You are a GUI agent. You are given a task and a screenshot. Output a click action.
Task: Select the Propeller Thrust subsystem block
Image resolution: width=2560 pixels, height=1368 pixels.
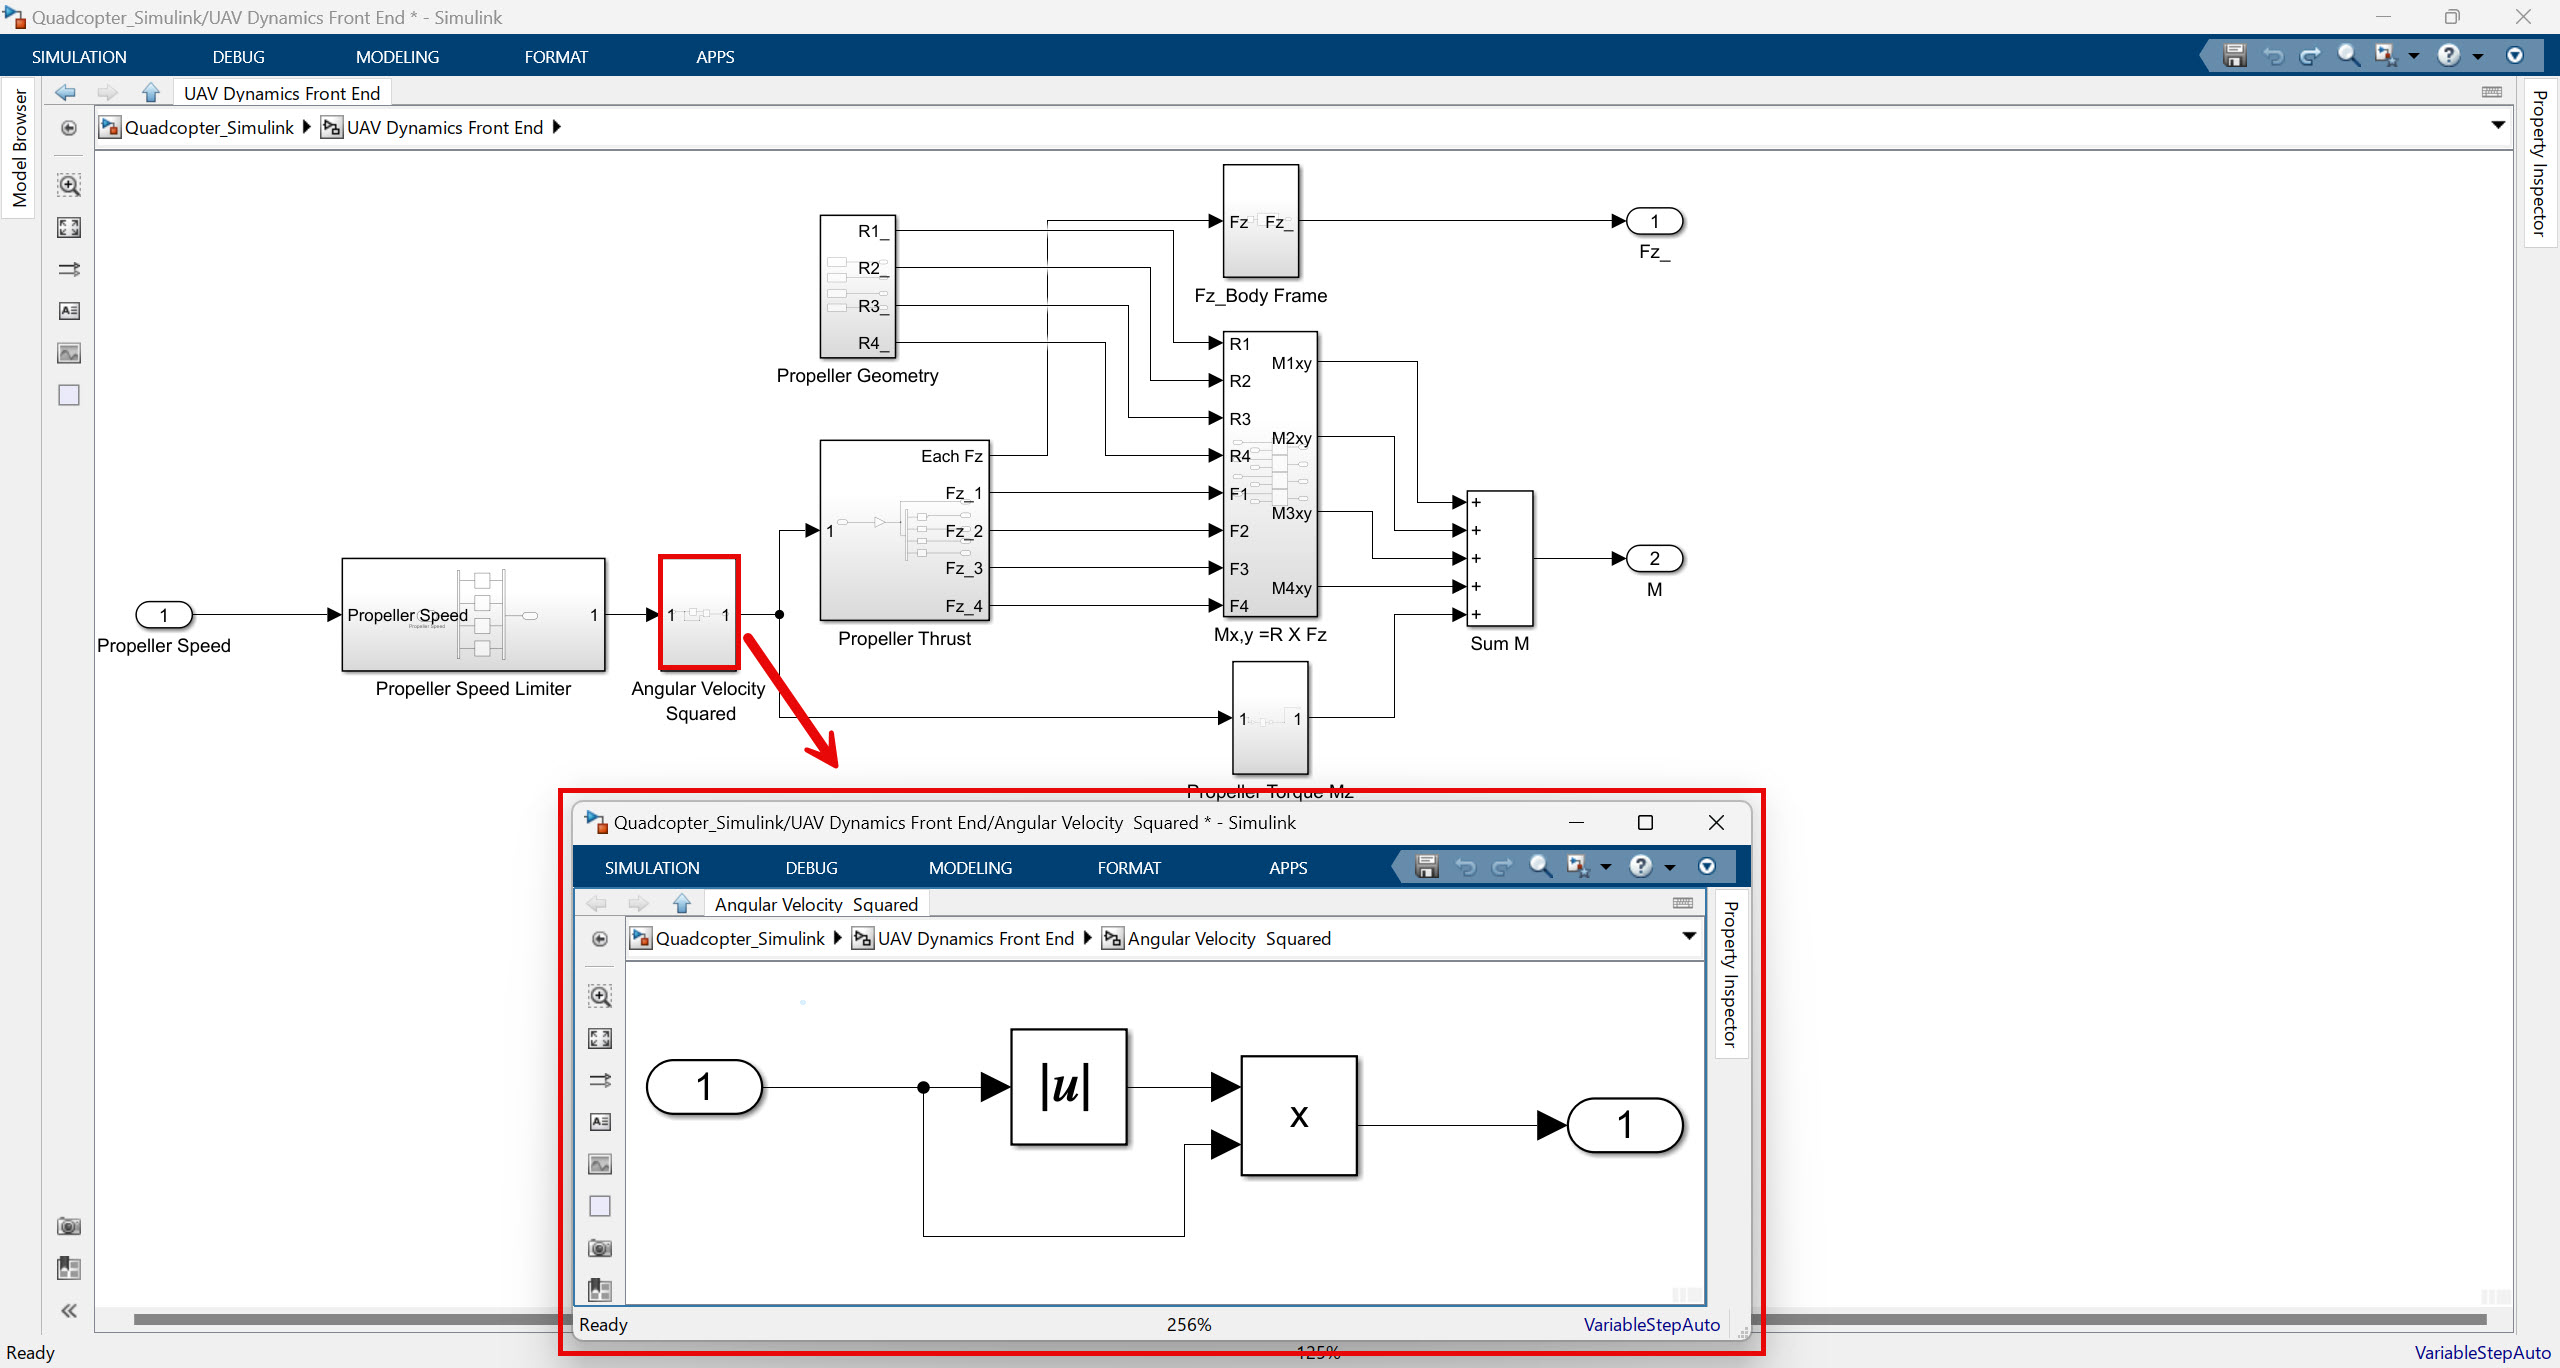(904, 530)
